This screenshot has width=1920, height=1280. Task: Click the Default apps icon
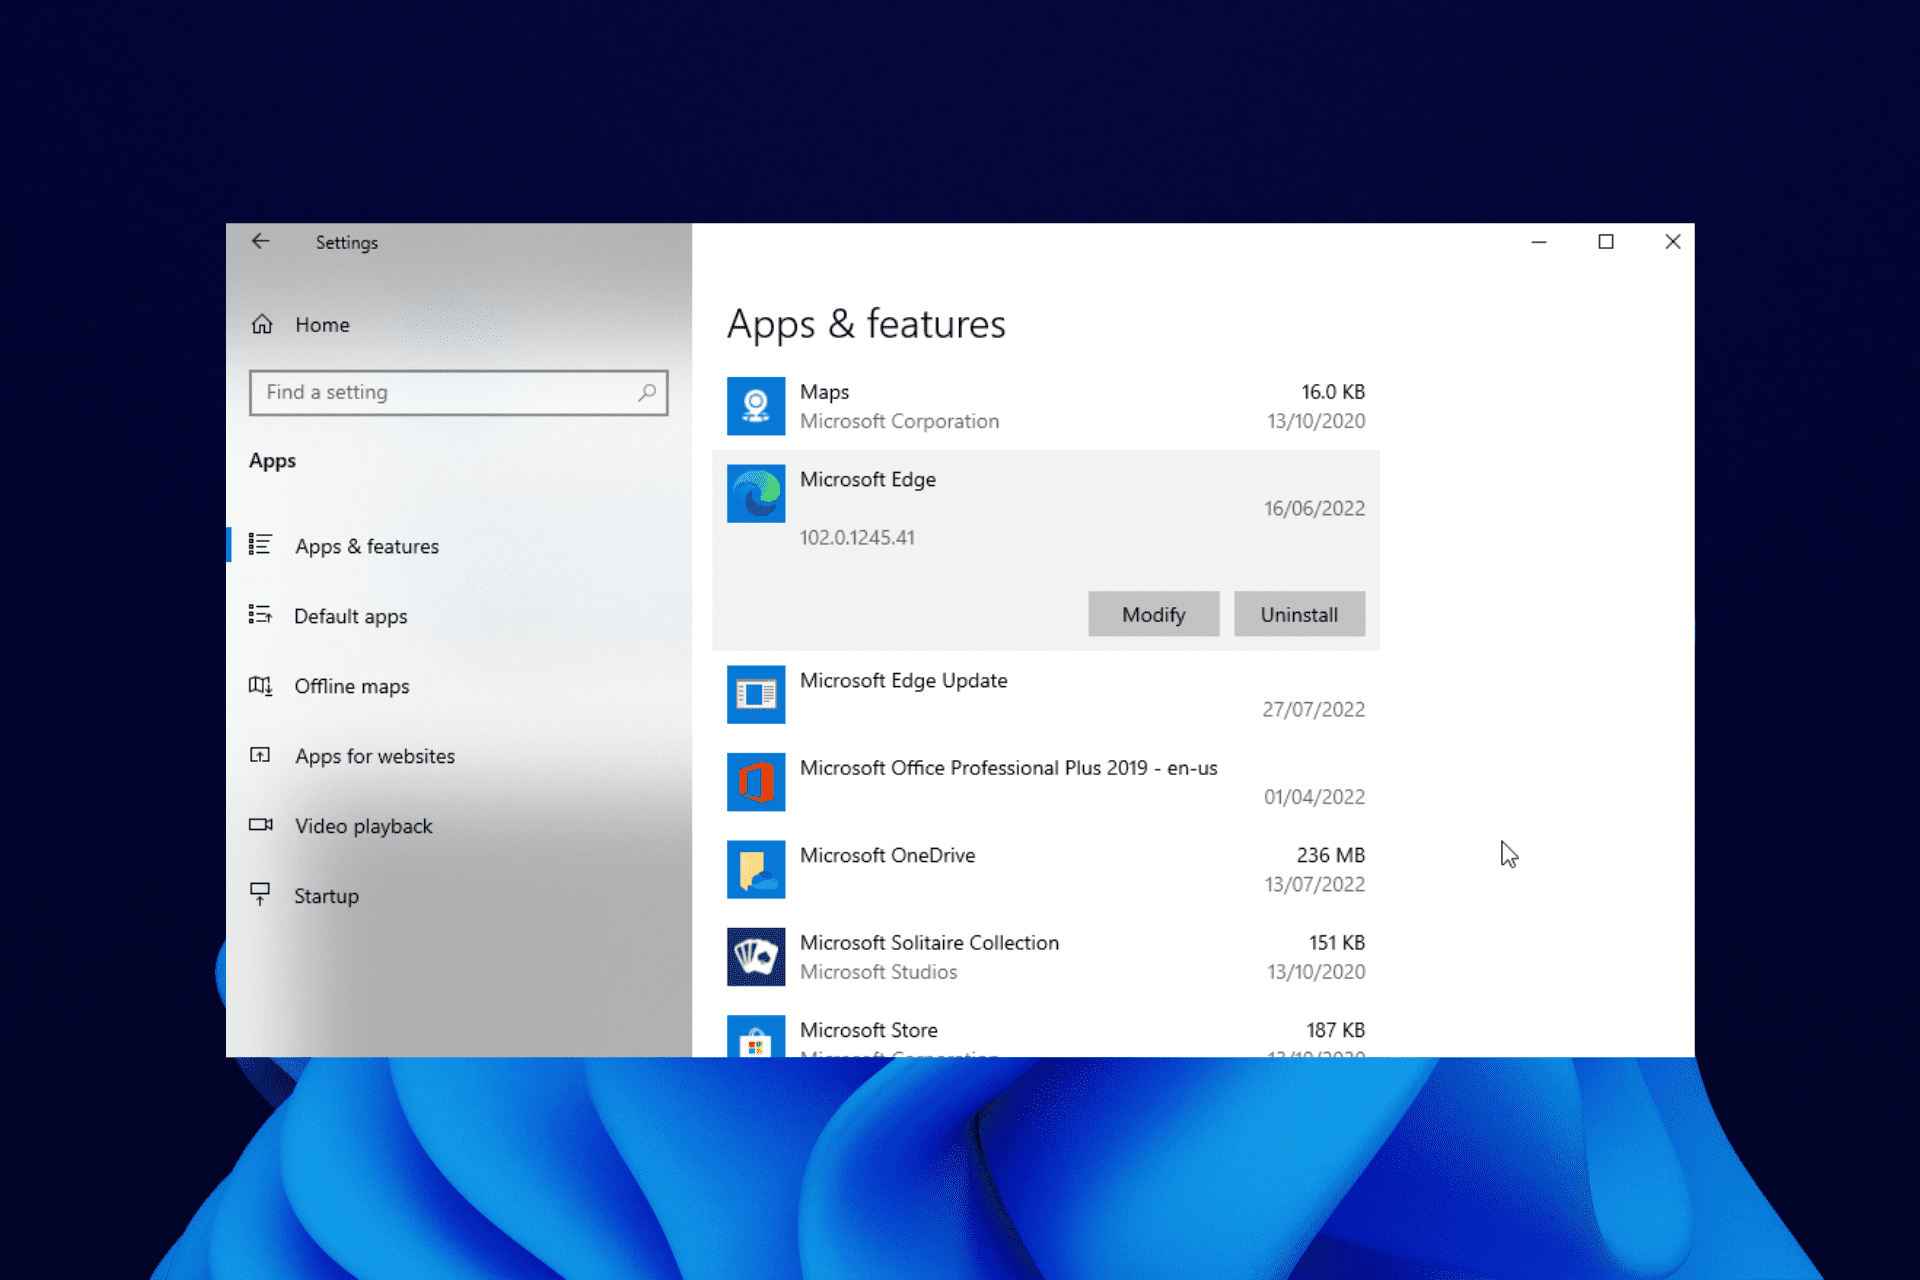point(260,615)
